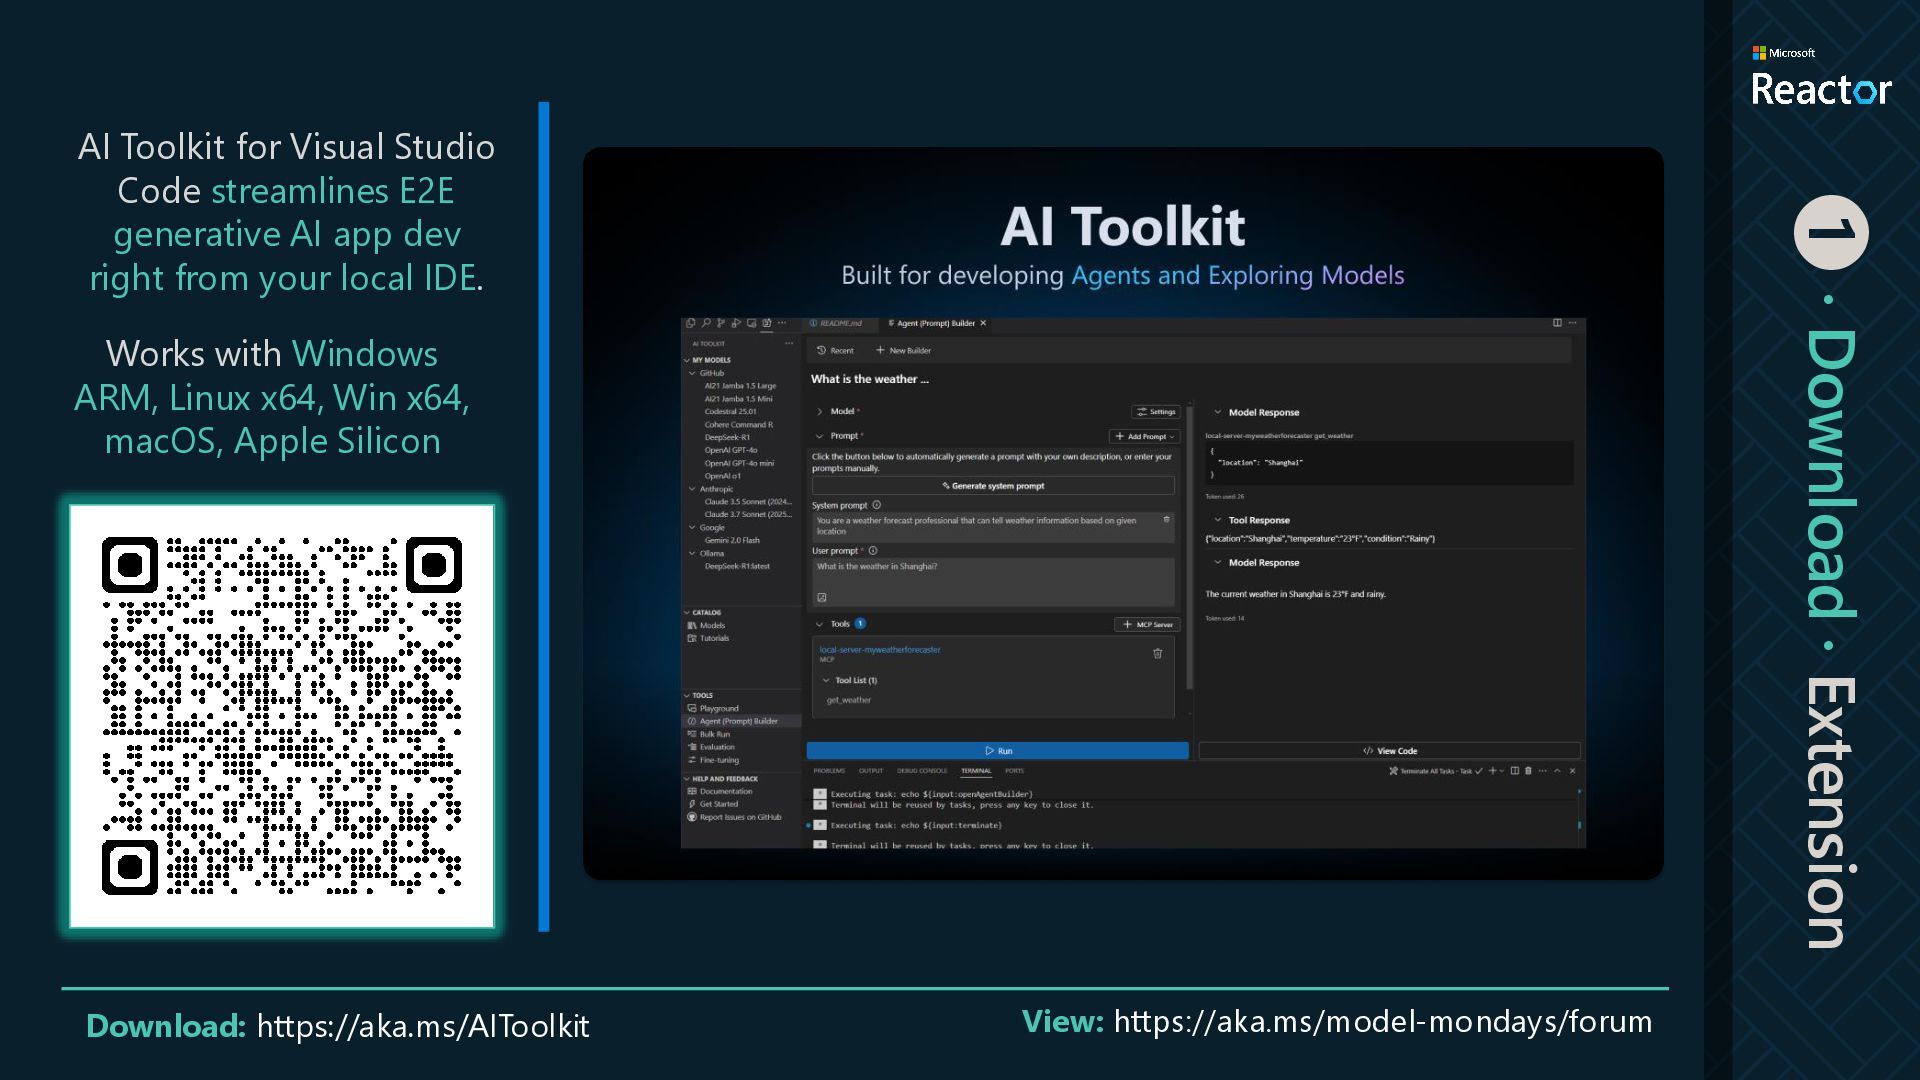Switch to the PORTS panel tab
1920x1080 pixels.
click(1014, 771)
